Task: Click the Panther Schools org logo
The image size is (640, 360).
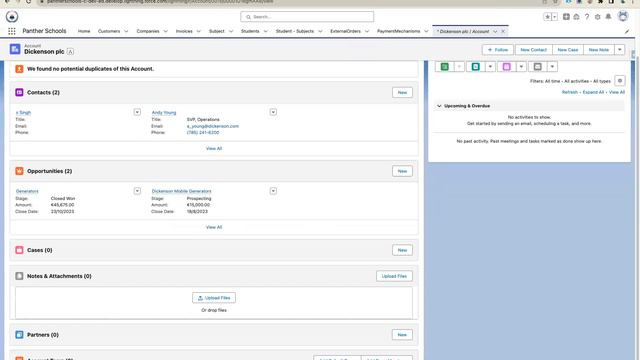Action: click(x=12, y=17)
